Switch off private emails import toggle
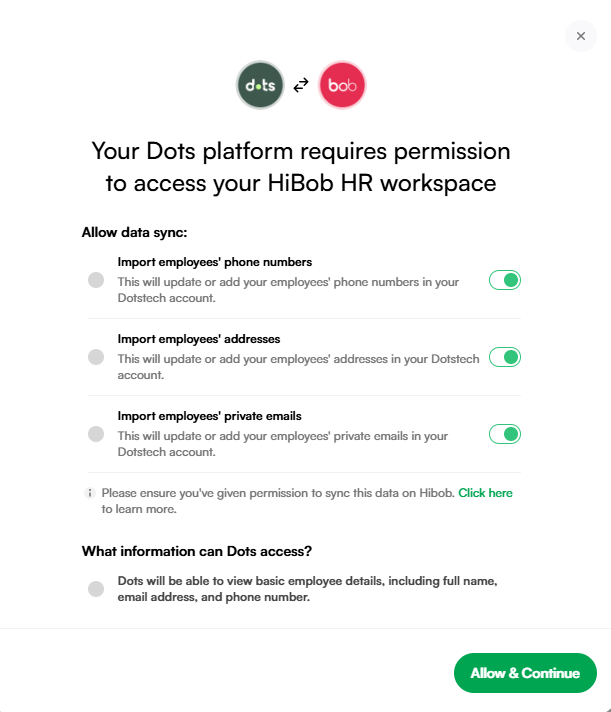This screenshot has width=611, height=712. (505, 434)
